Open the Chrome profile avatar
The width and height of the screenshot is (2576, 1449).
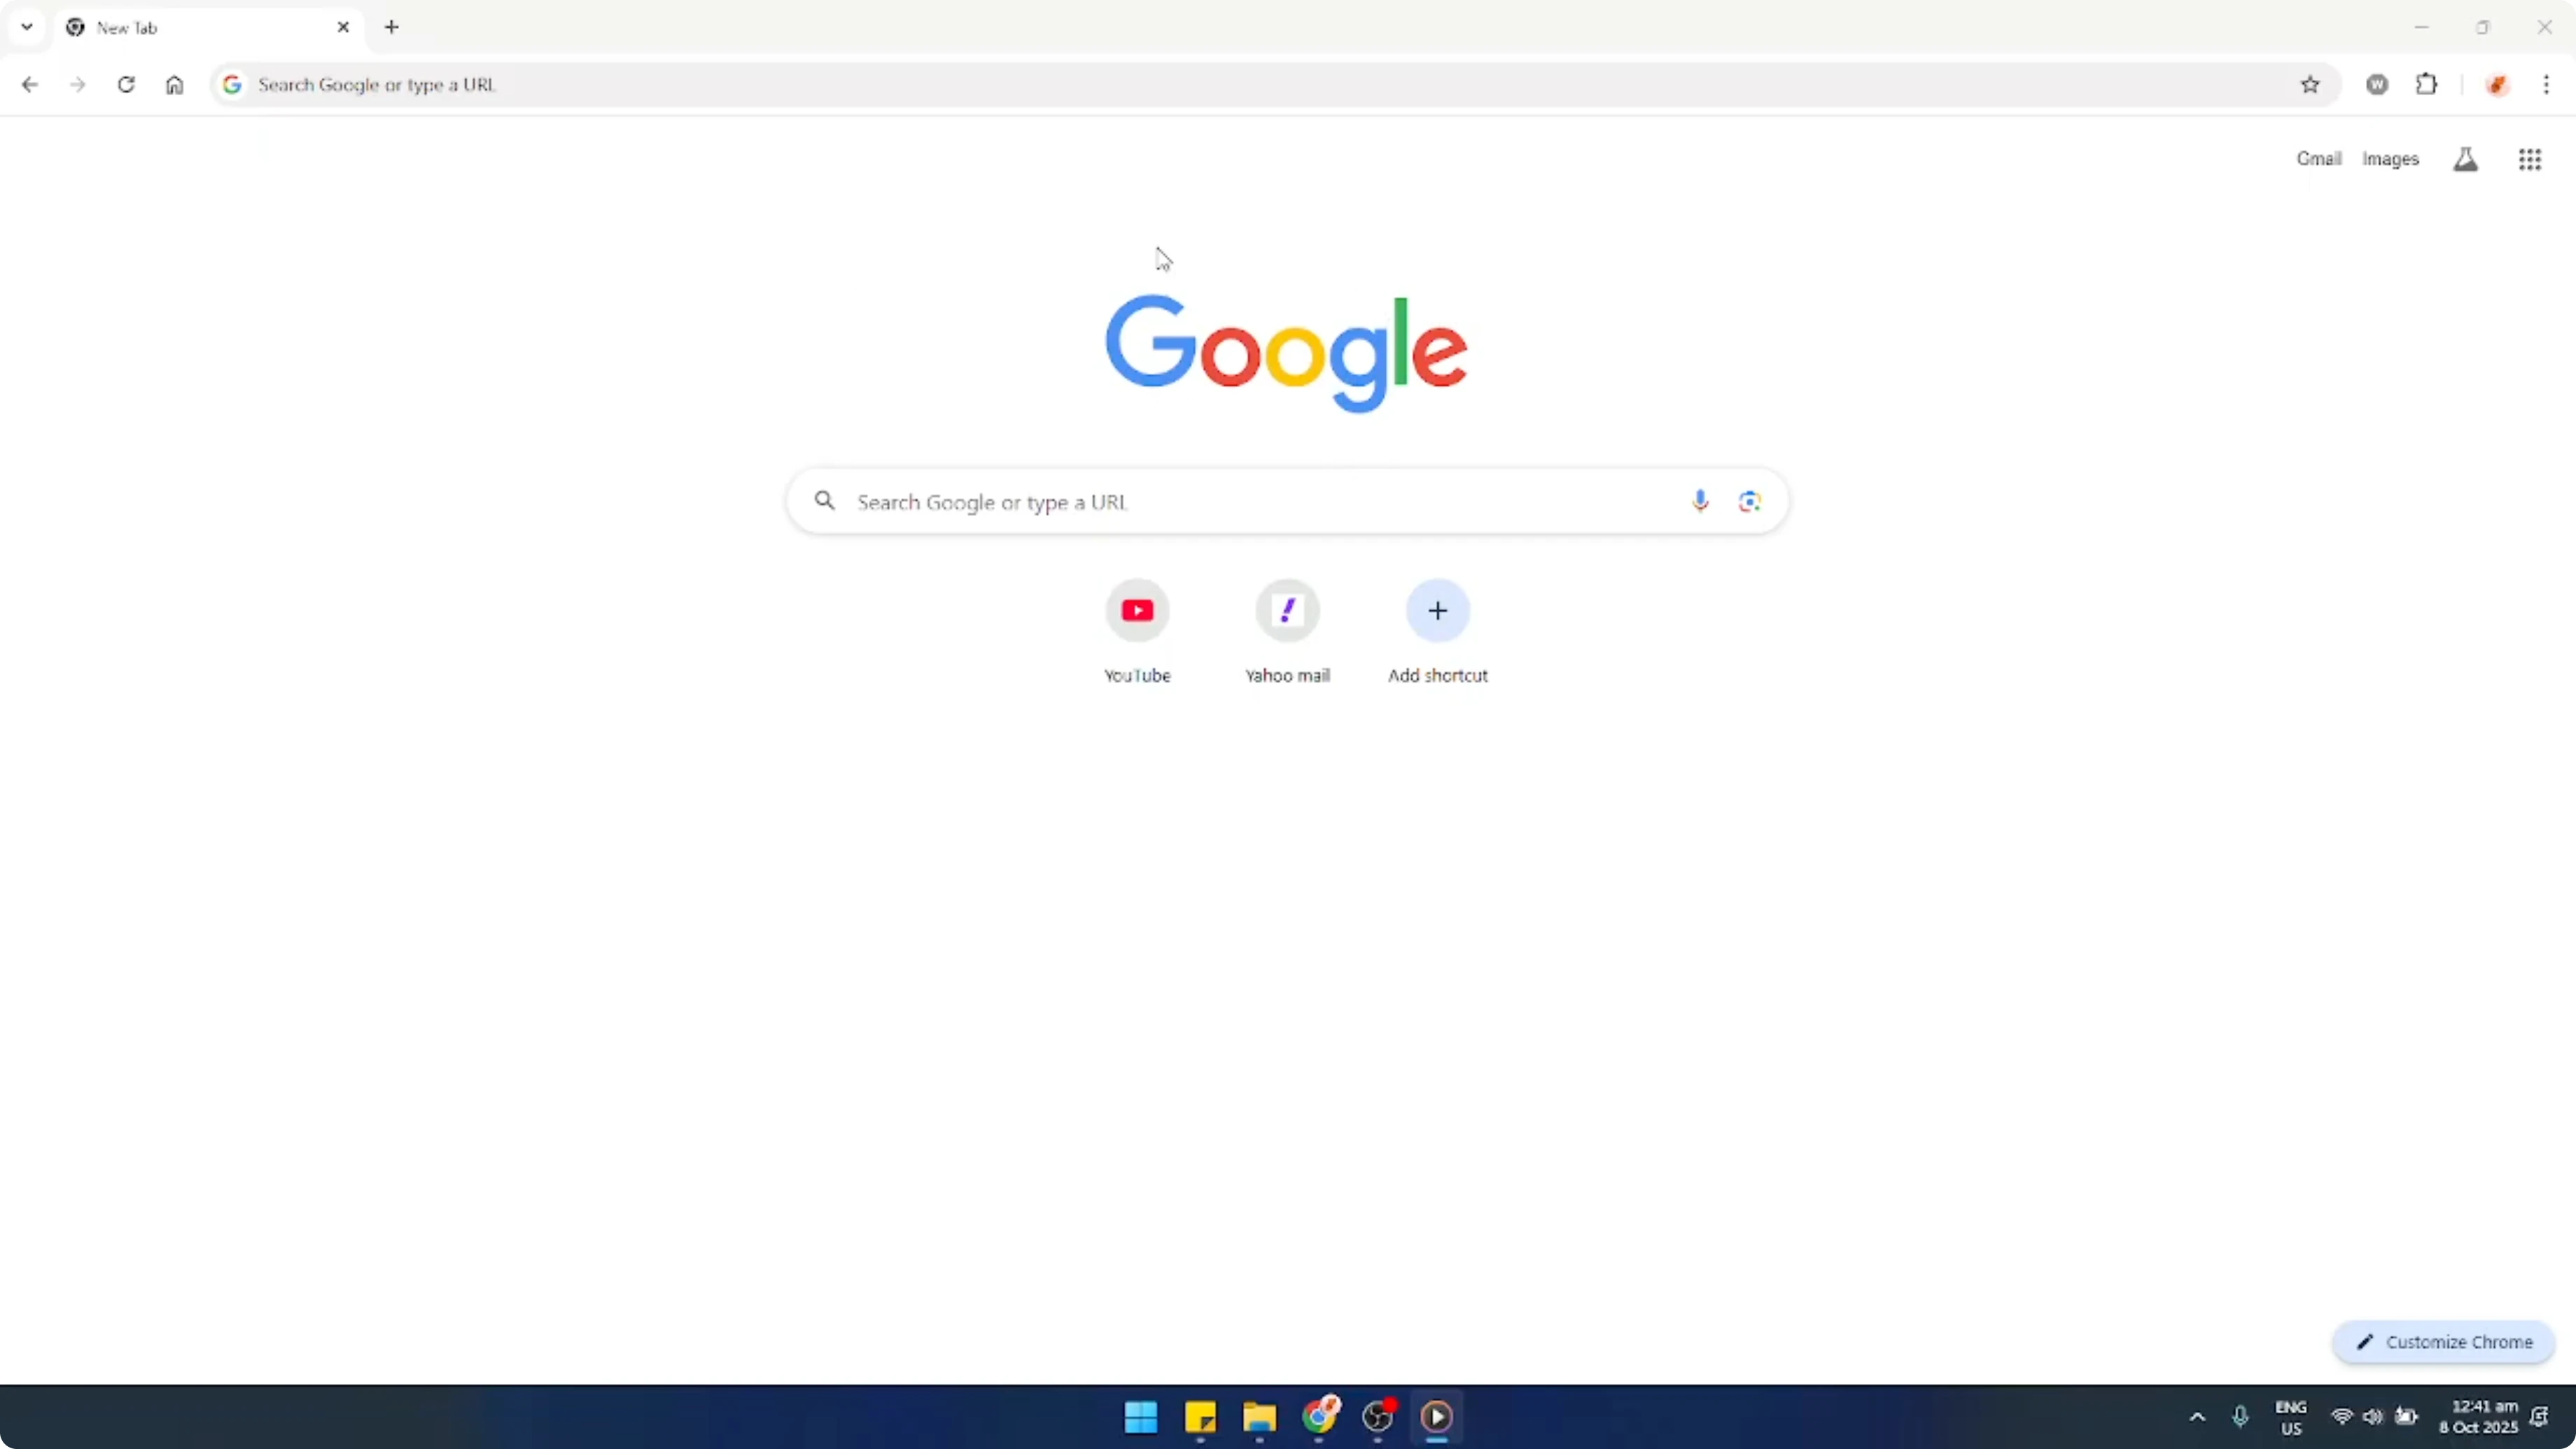(2498, 85)
